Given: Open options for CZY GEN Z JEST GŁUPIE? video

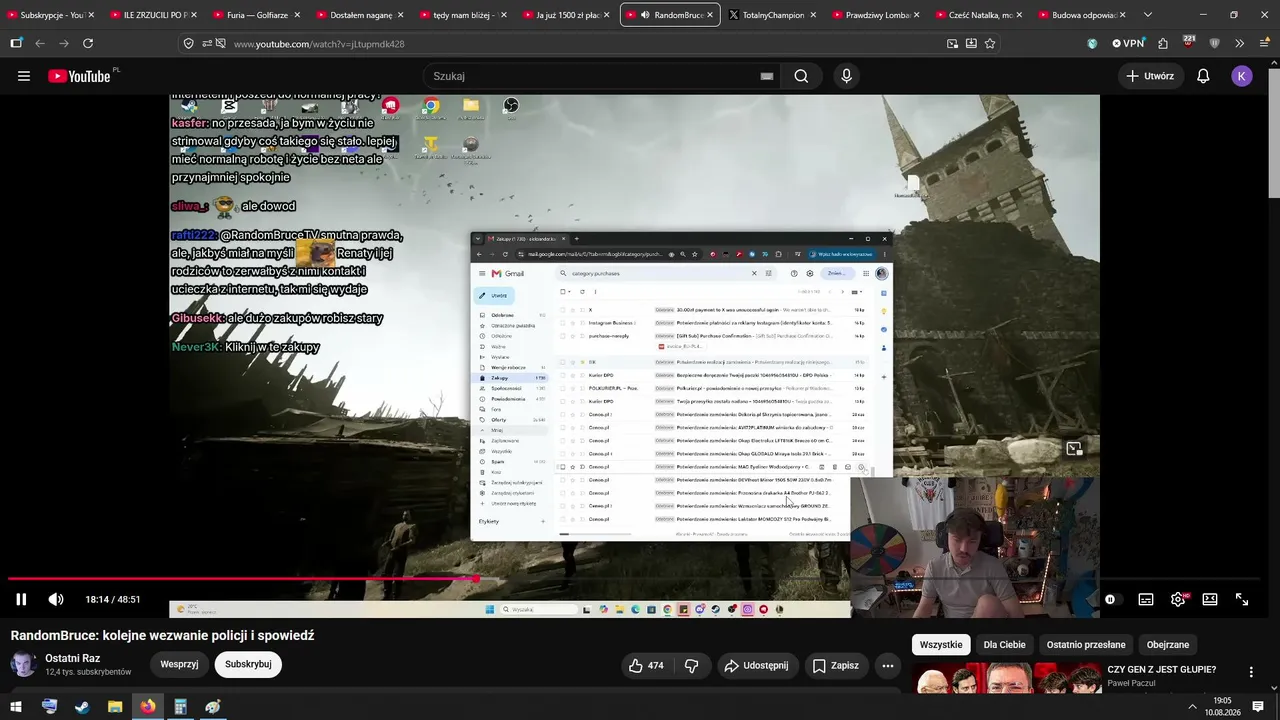Looking at the screenshot, I should click(1250, 672).
